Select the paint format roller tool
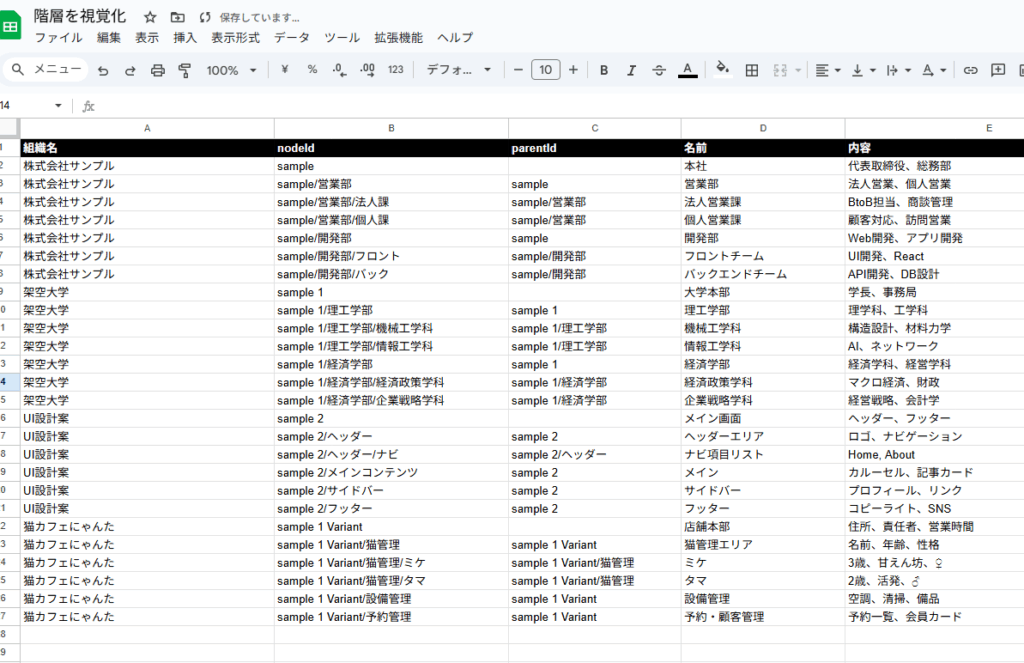This screenshot has height=663, width=1024. coord(184,70)
